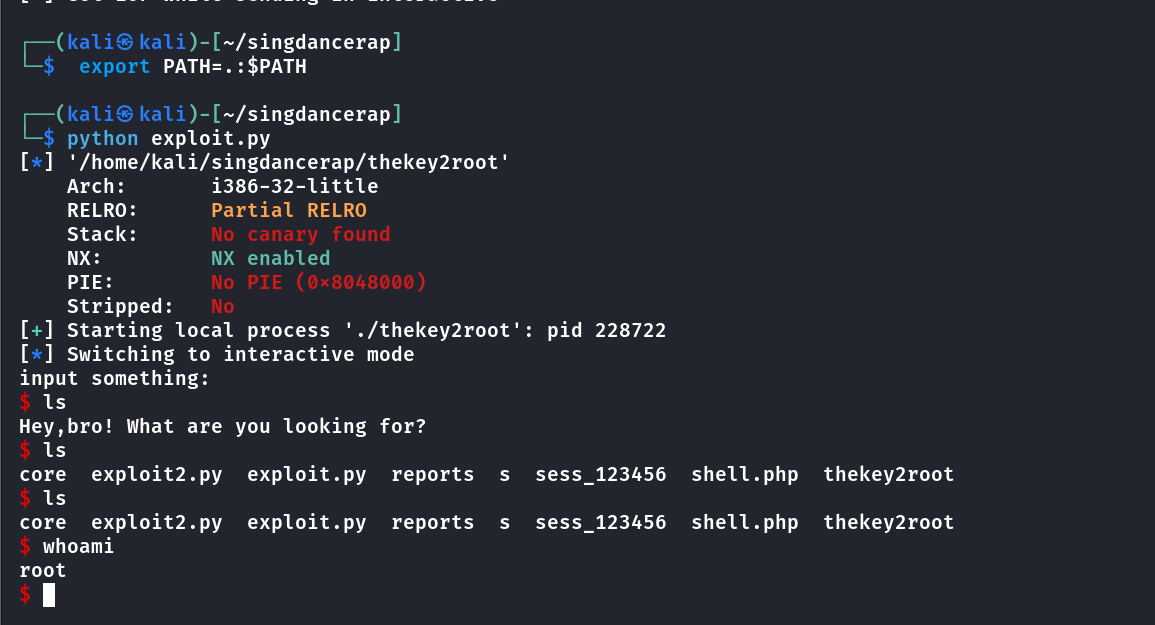Click the 'root' output line

click(x=43, y=570)
